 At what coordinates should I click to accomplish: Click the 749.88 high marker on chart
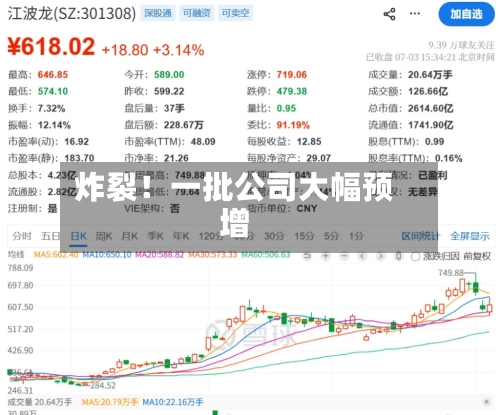click(451, 273)
